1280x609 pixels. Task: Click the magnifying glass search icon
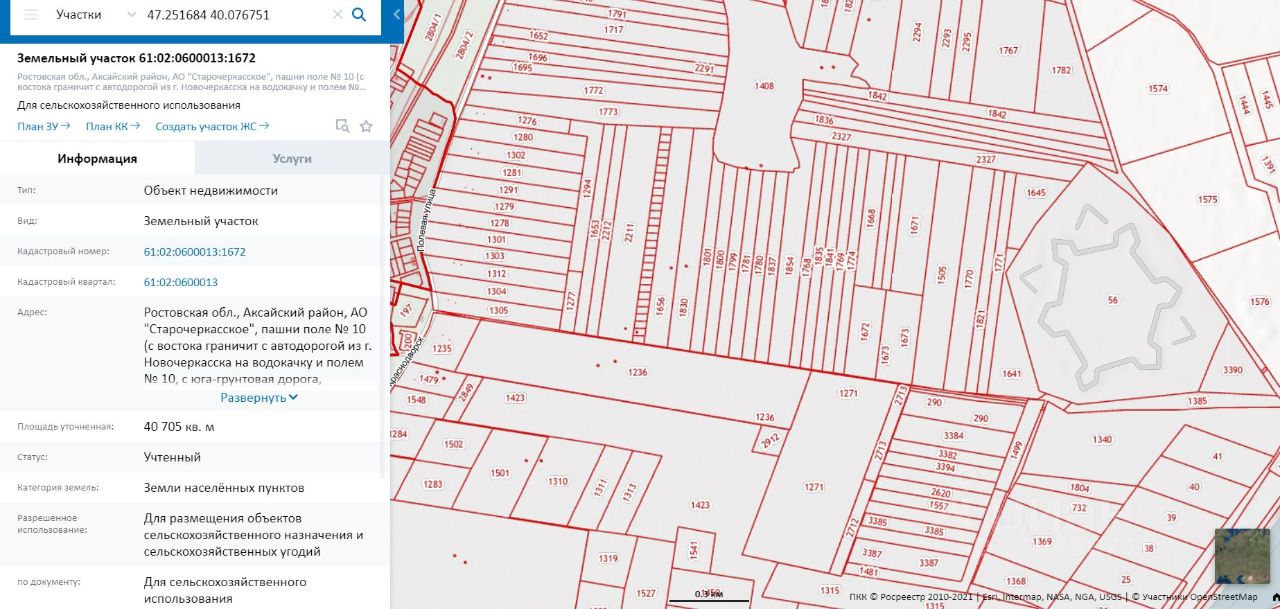pyautogui.click(x=360, y=15)
